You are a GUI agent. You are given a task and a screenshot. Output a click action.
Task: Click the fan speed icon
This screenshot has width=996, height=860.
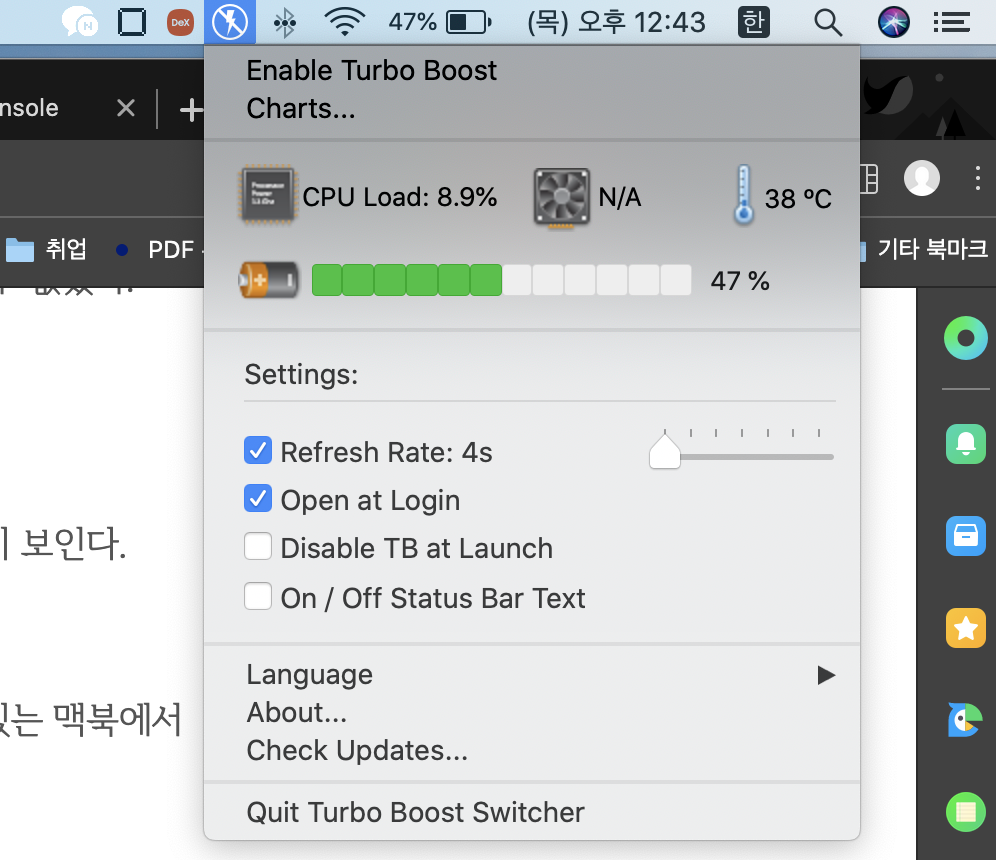562,197
